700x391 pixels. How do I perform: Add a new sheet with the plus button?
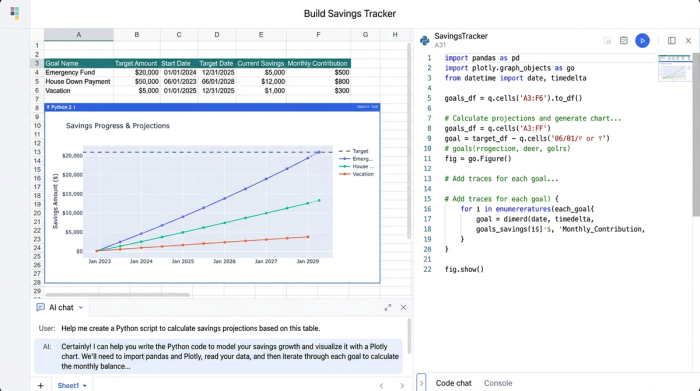coord(41,385)
